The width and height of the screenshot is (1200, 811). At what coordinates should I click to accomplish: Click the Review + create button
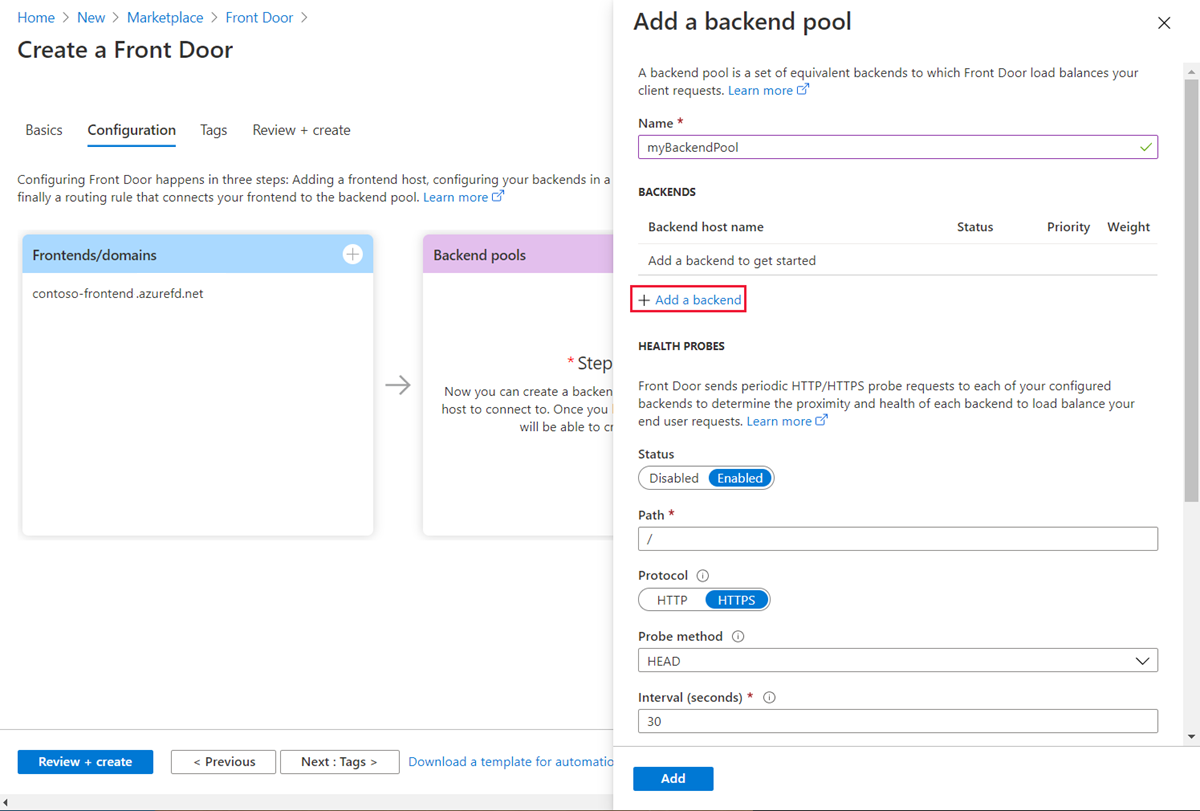[x=85, y=761]
